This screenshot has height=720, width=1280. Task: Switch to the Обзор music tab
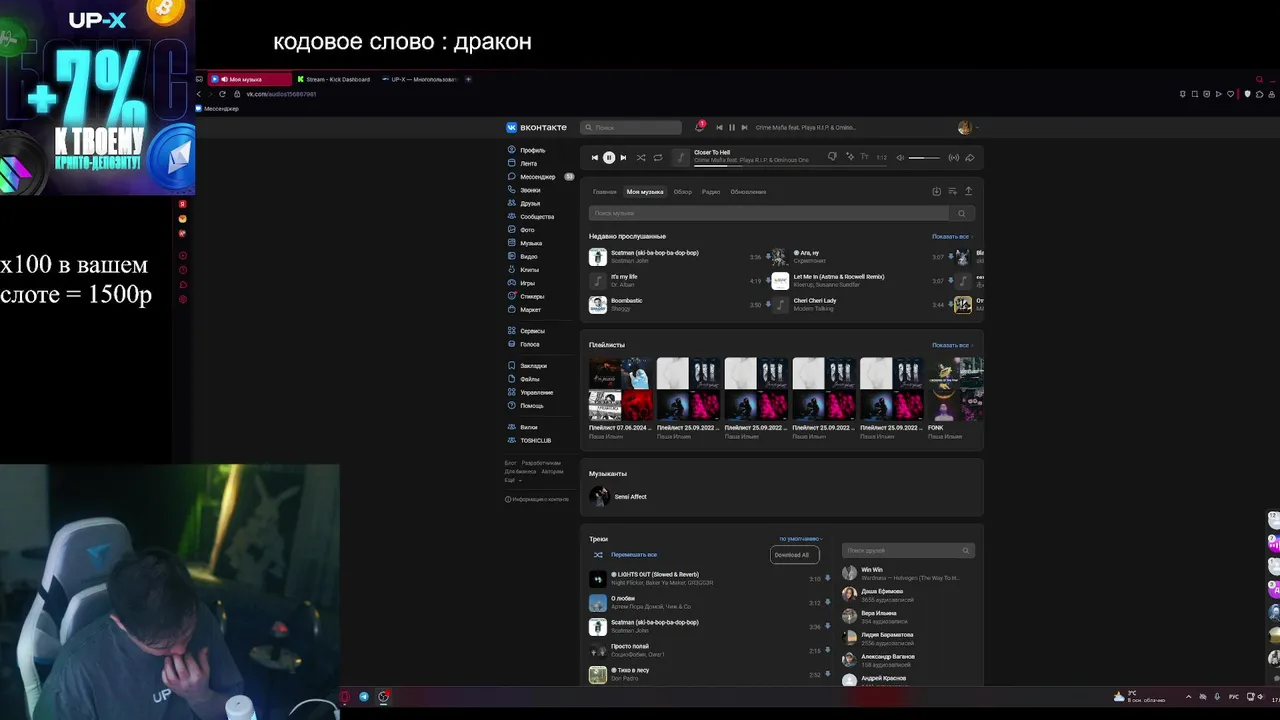(x=683, y=192)
